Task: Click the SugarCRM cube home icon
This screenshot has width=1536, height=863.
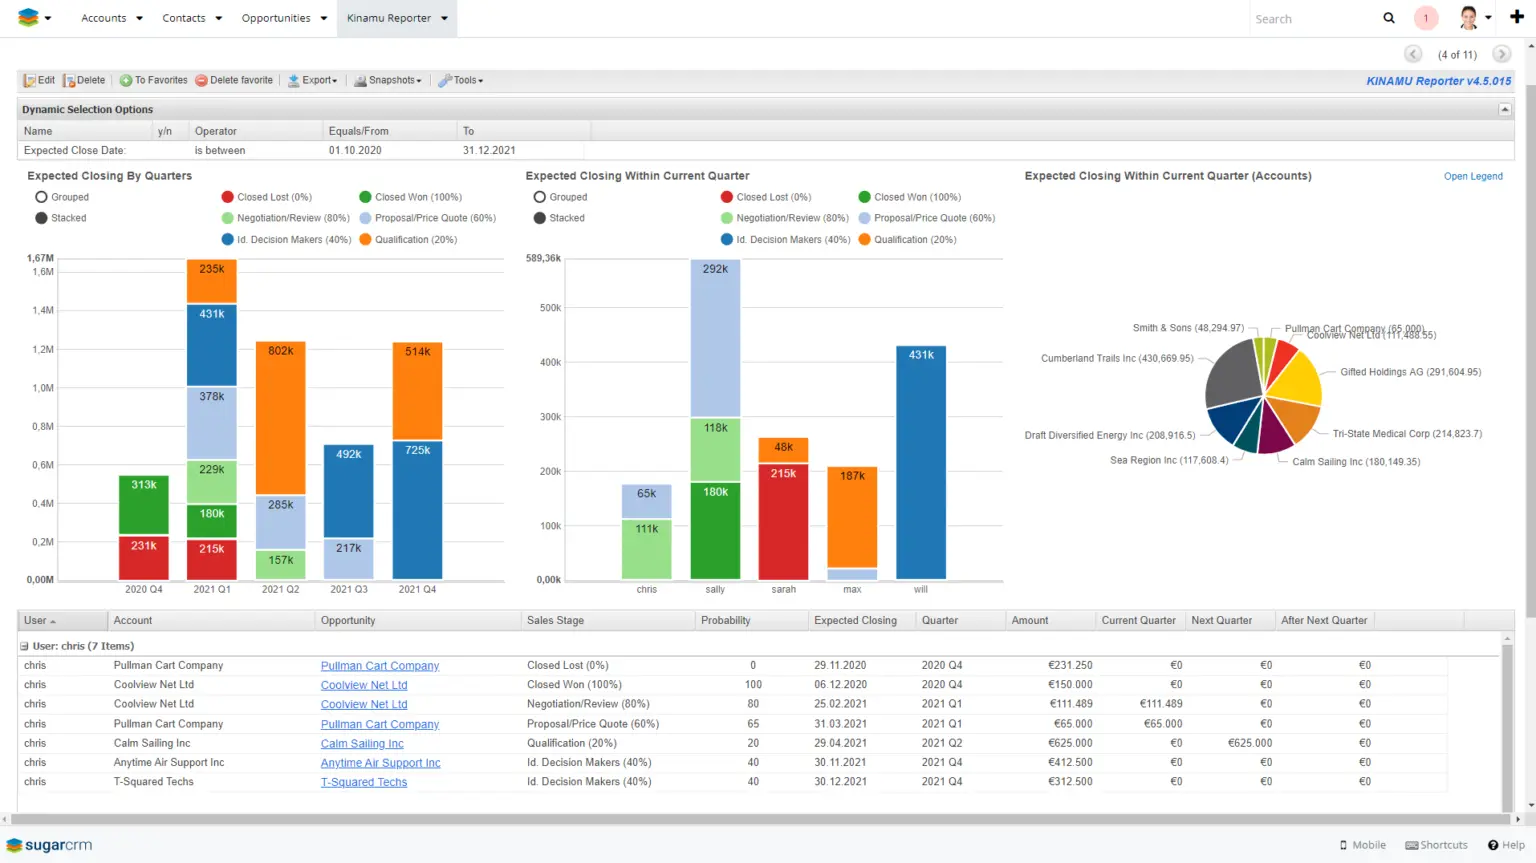Action: (28, 18)
